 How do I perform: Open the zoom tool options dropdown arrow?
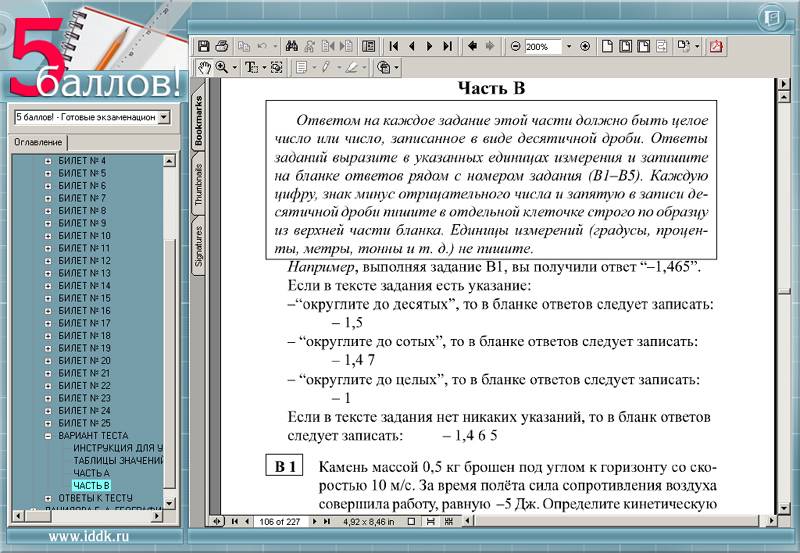point(235,67)
